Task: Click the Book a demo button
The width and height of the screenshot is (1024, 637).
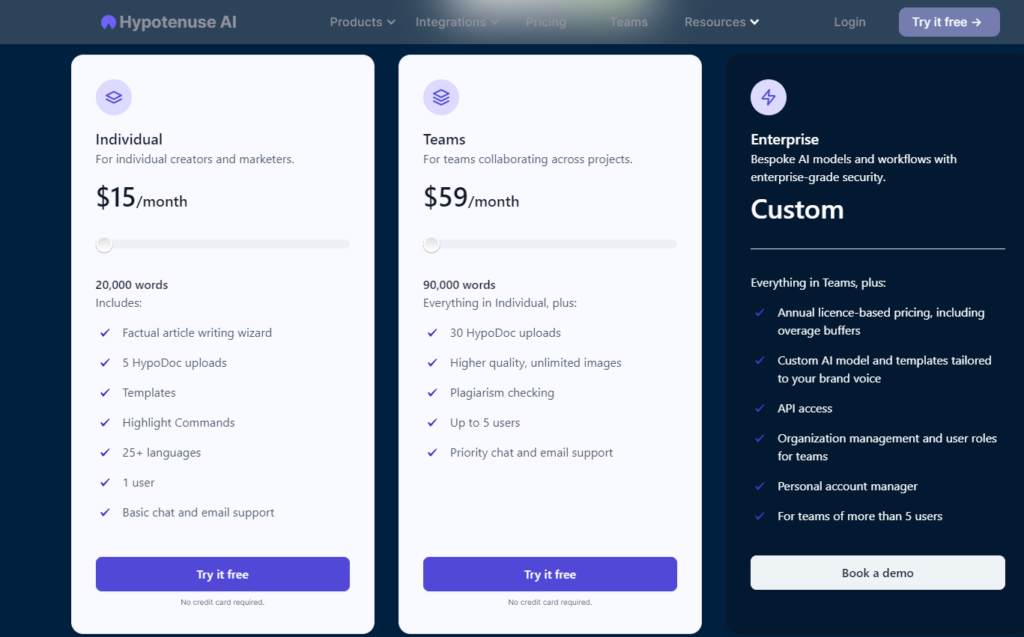Action: click(877, 573)
